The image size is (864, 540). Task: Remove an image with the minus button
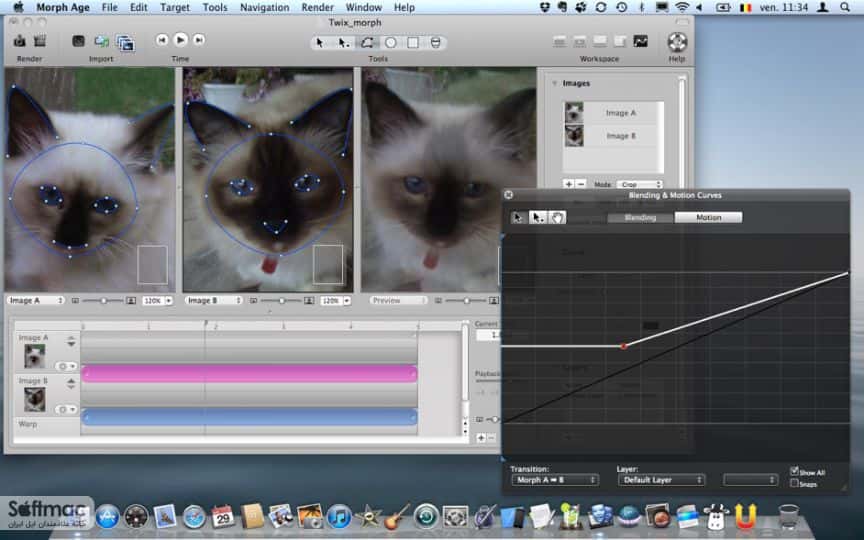[x=581, y=184]
